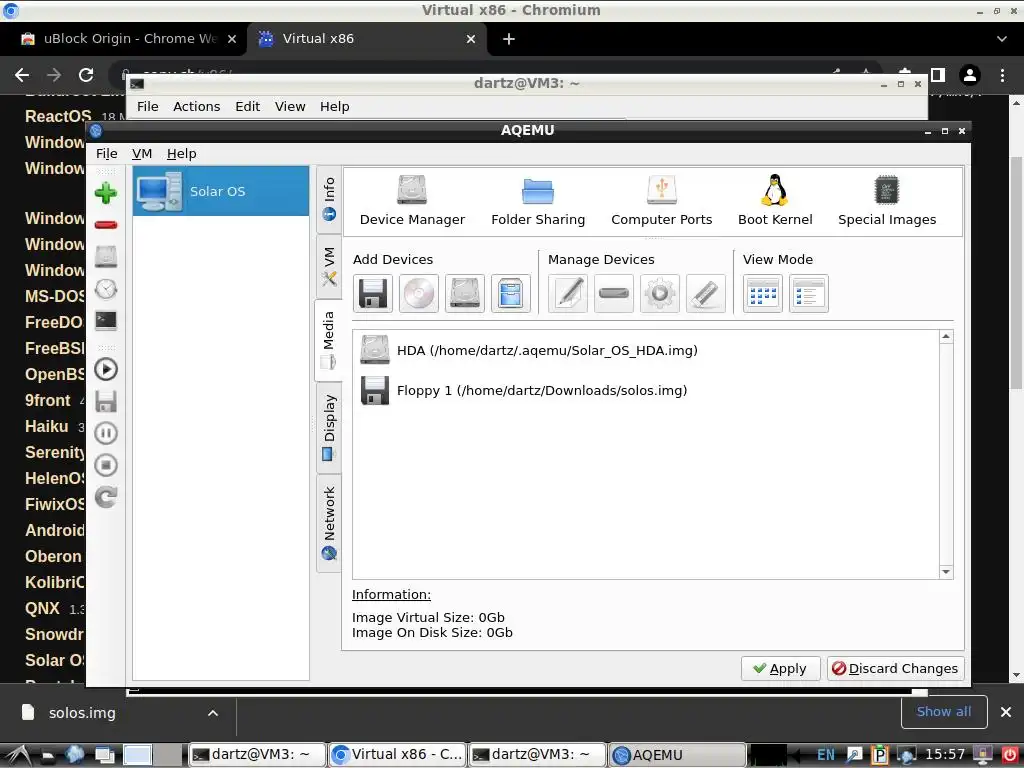Add a floppy device
The width and height of the screenshot is (1024, 768).
pyautogui.click(x=373, y=294)
